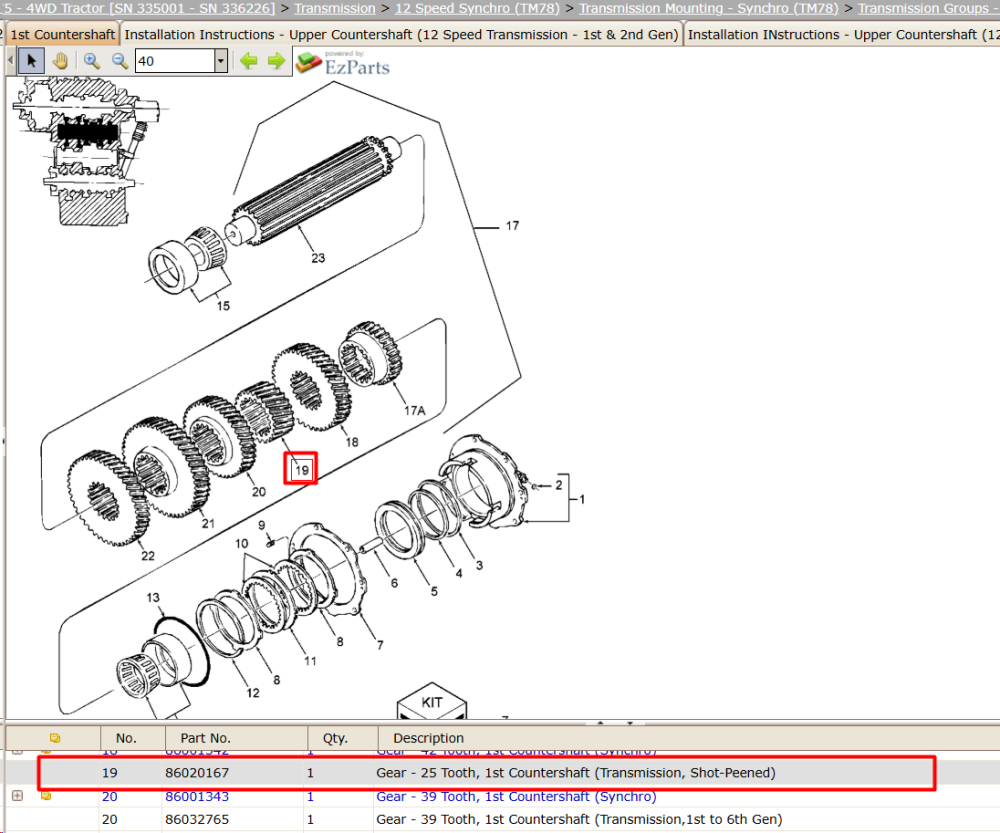1000x833 pixels.
Task: Open the rightmost INstructions Upper Countershaft tab
Action: 842,34
